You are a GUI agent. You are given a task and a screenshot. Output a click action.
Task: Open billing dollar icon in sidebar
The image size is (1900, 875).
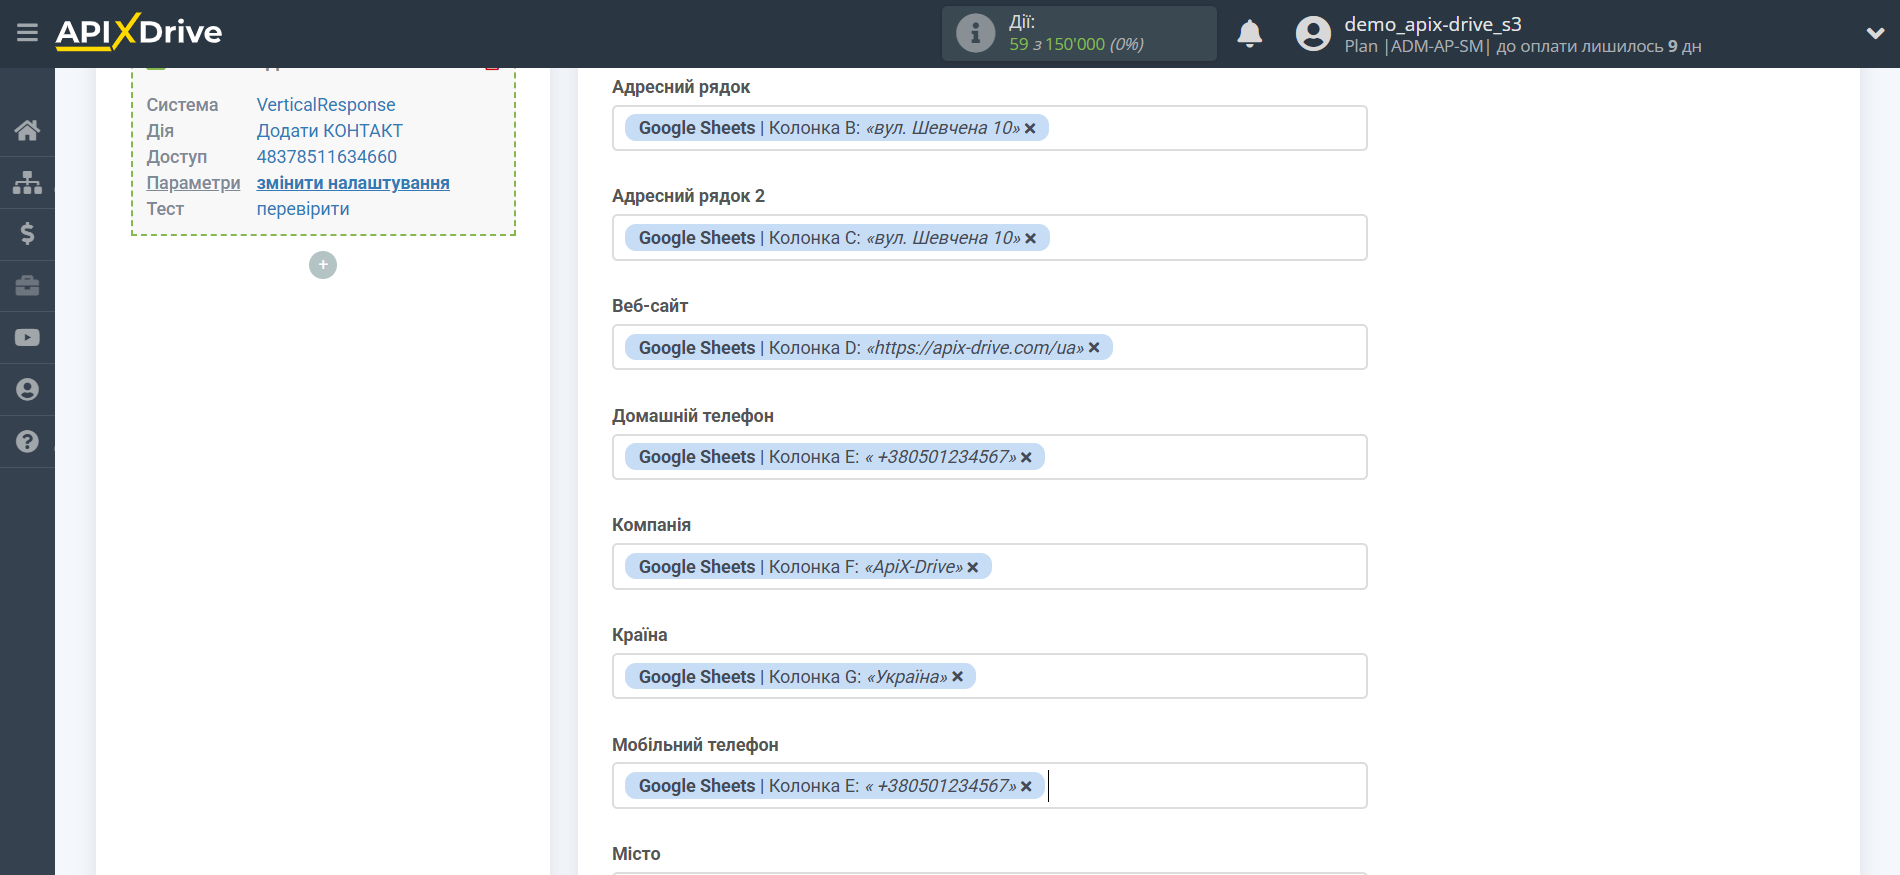[x=27, y=234]
